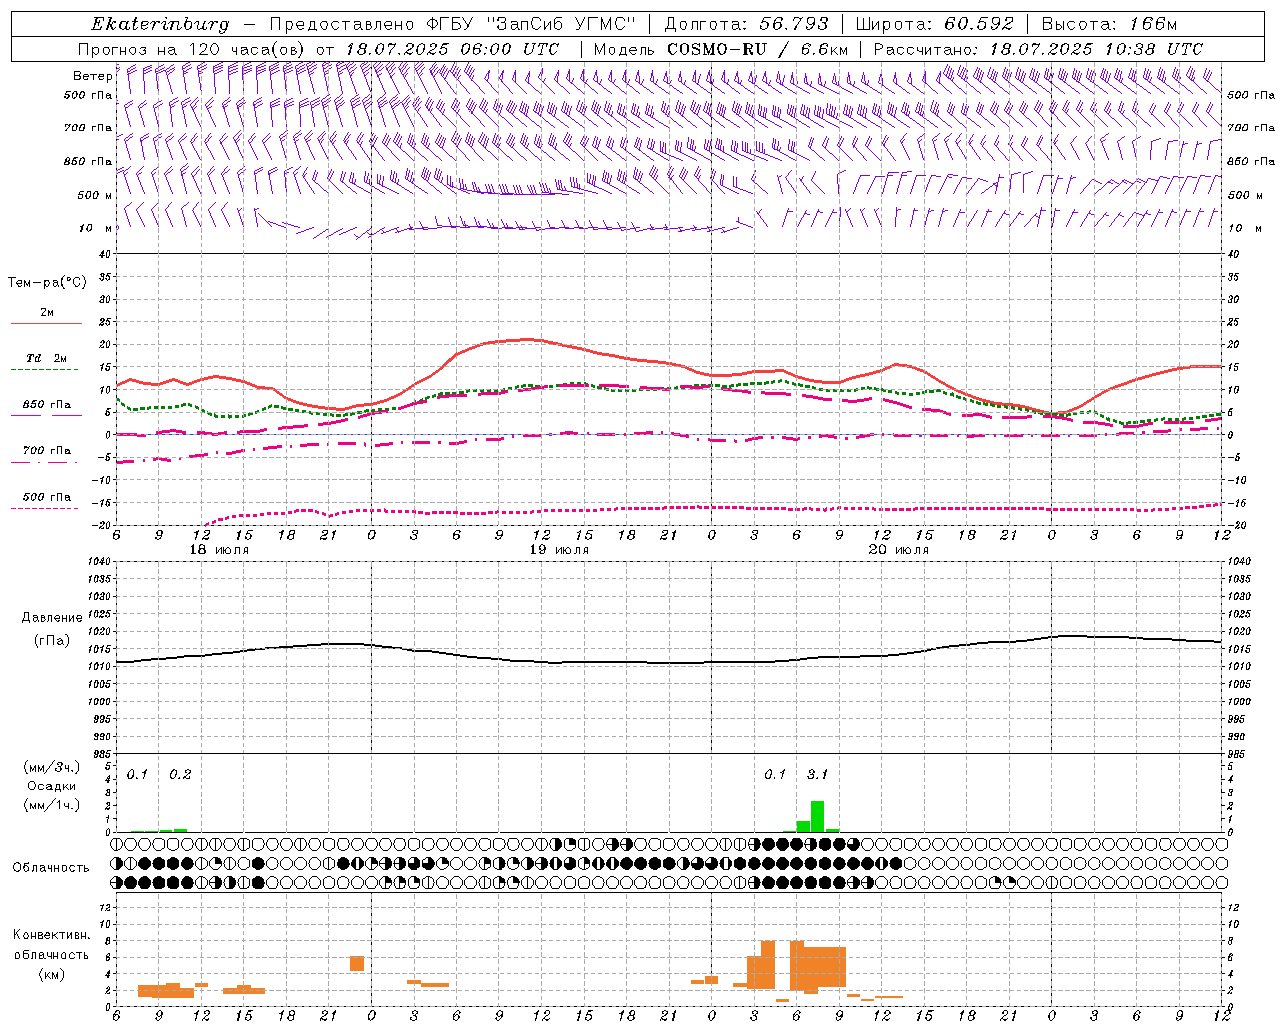
Task: Click the "Ekaterinburg" station title
Action: pos(160,24)
